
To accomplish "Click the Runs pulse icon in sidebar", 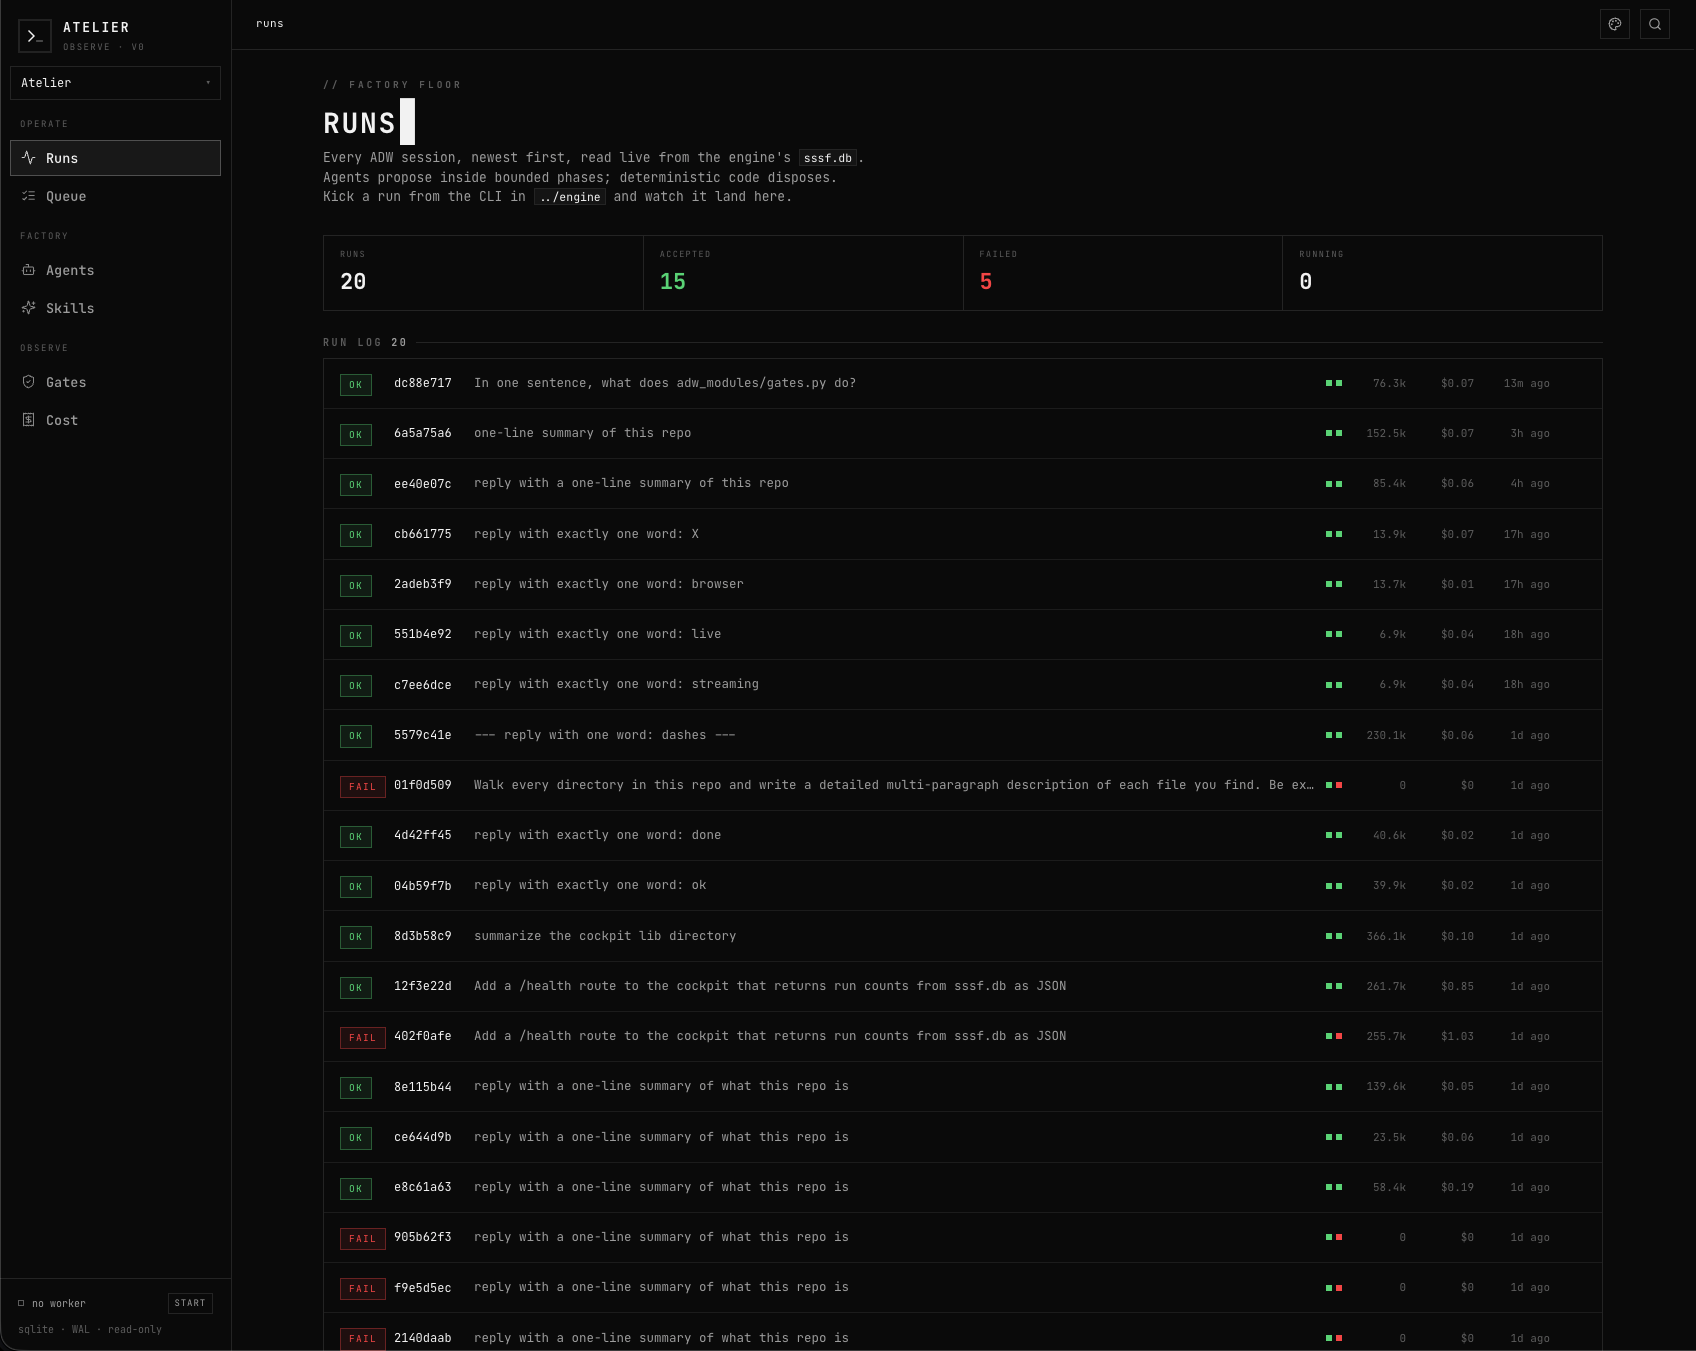I will [x=29, y=158].
